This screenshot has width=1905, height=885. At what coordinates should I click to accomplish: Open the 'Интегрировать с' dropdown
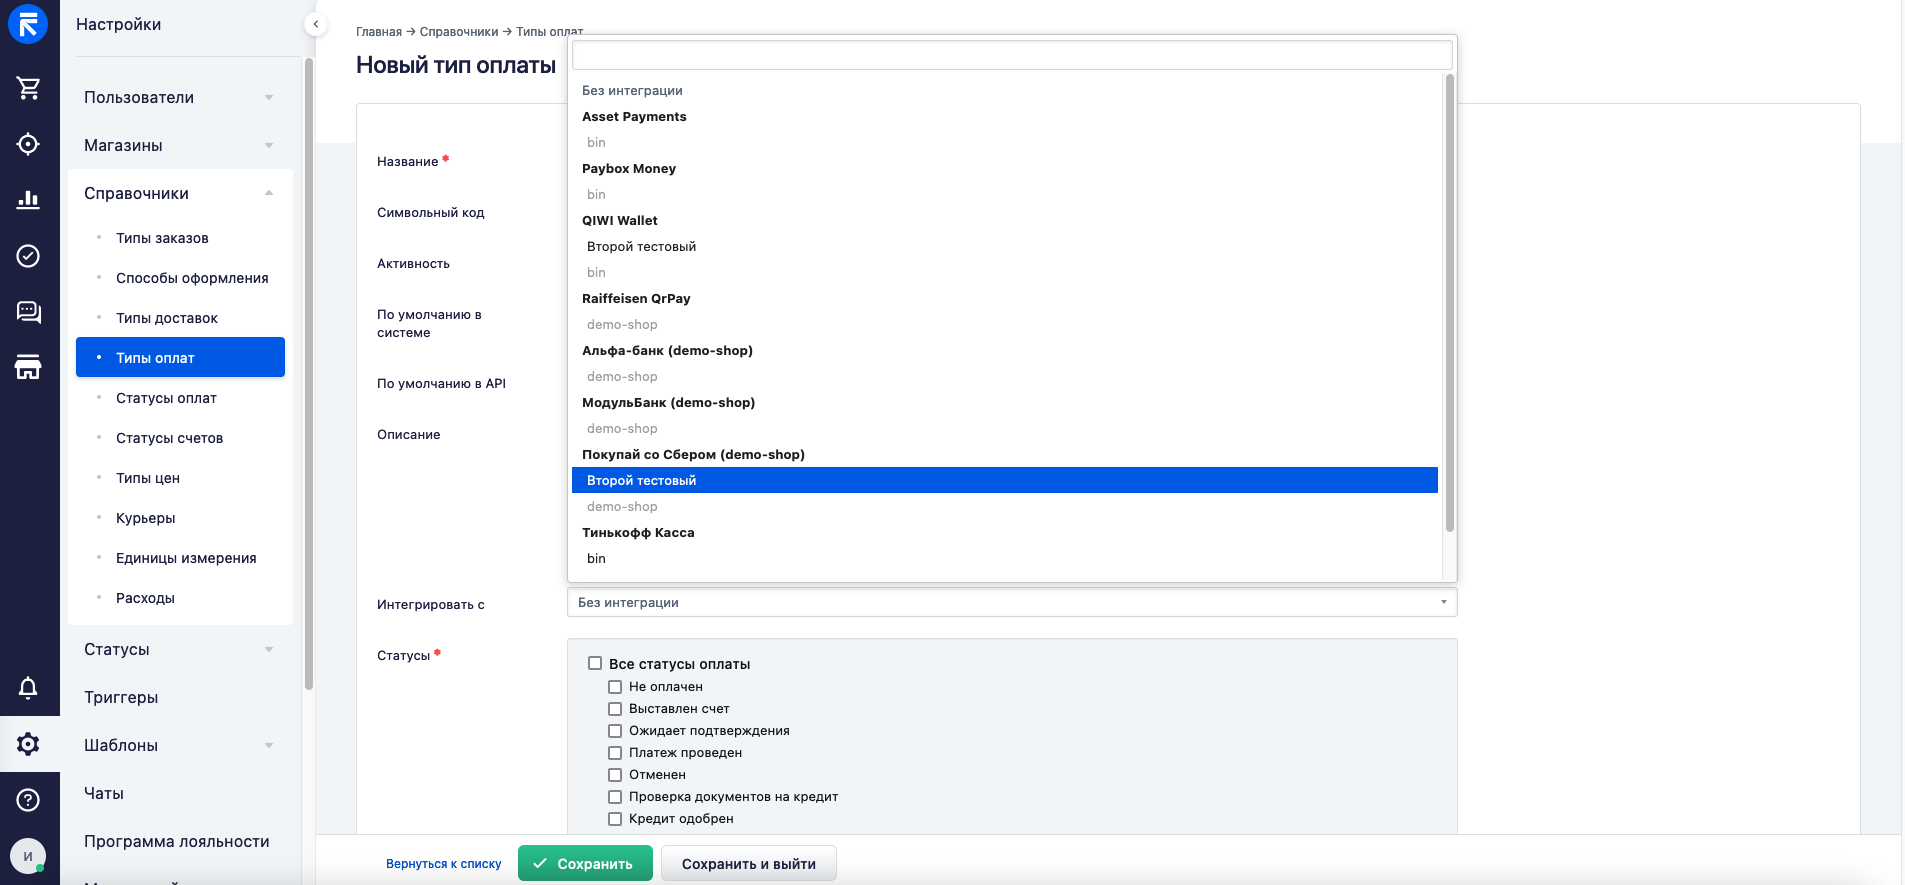(x=1012, y=602)
